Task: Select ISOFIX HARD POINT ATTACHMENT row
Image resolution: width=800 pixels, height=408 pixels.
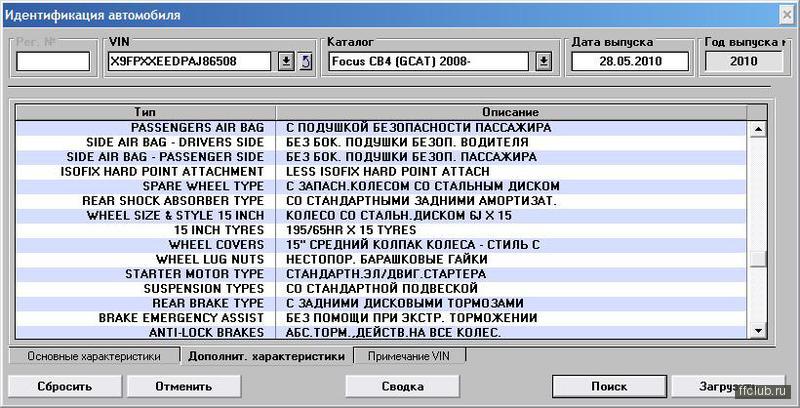Action: (380, 171)
